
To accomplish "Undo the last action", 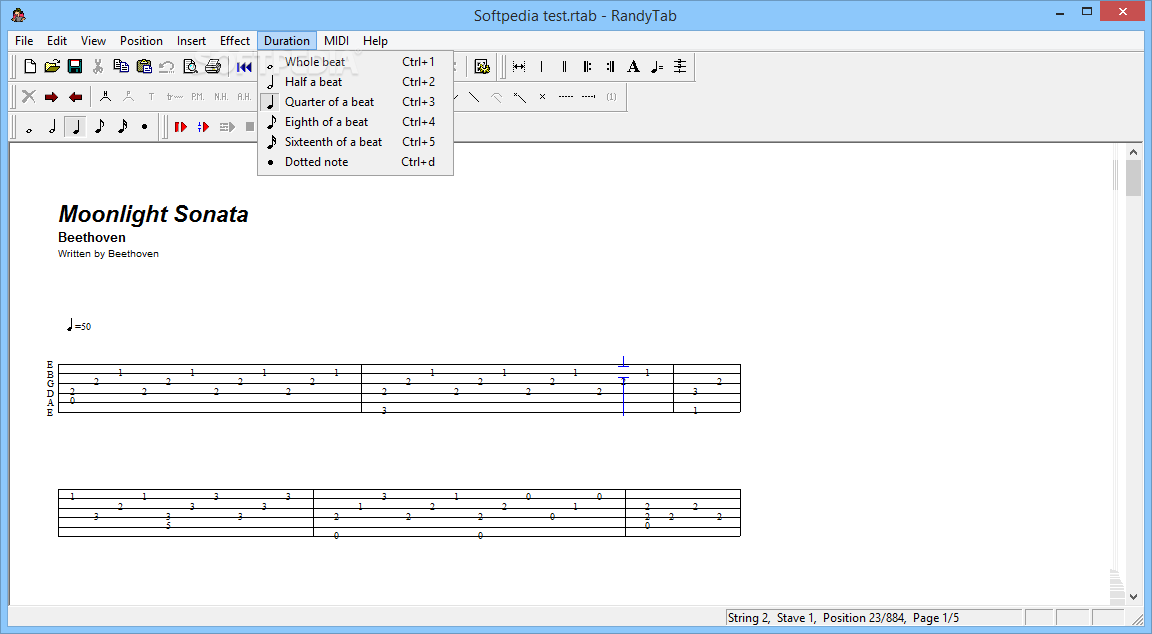I will (167, 67).
